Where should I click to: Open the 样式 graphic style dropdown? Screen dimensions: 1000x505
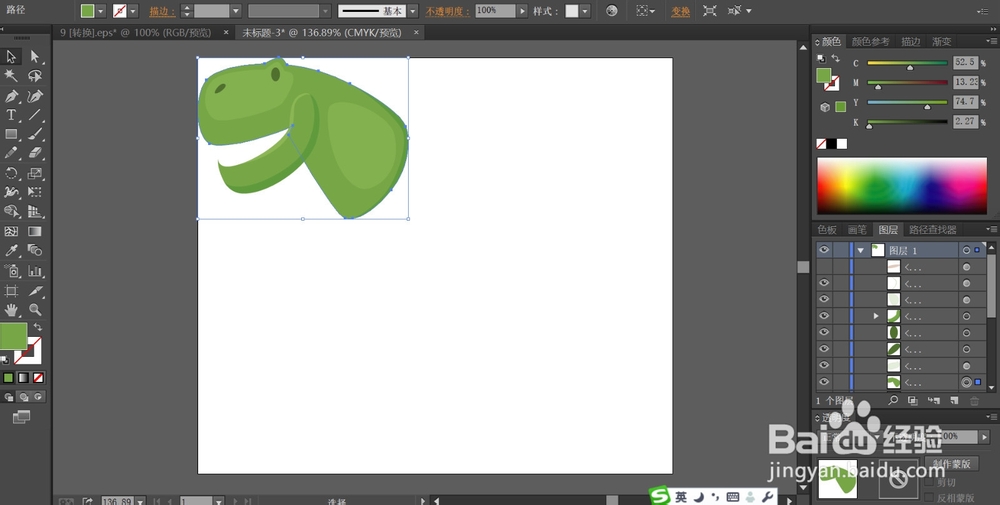pos(585,11)
